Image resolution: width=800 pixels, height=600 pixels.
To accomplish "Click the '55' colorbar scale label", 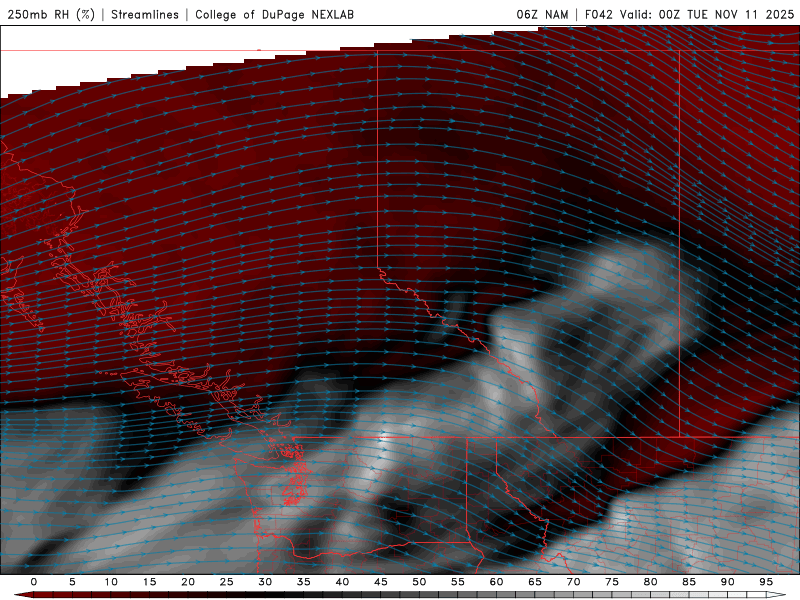I will point(458,582).
